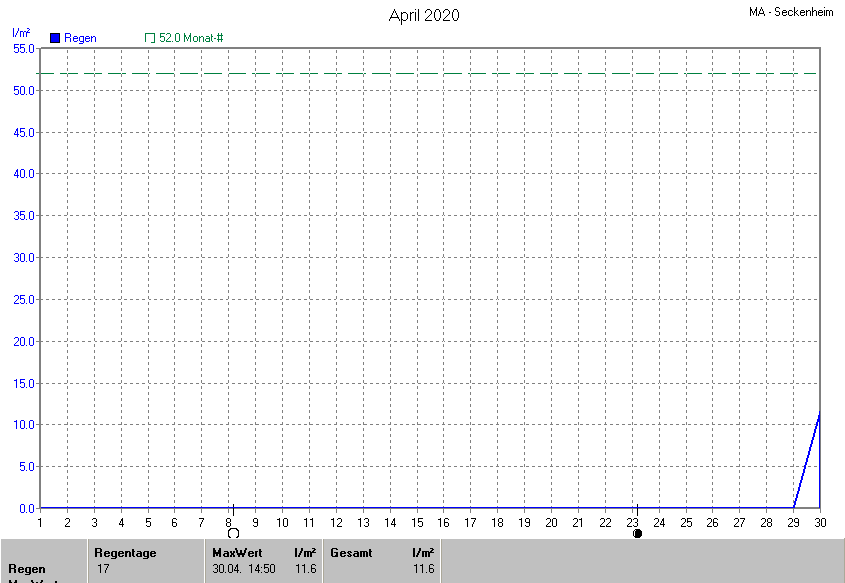Click the Regentage value 17
The height and width of the screenshot is (583, 845).
coord(103,569)
